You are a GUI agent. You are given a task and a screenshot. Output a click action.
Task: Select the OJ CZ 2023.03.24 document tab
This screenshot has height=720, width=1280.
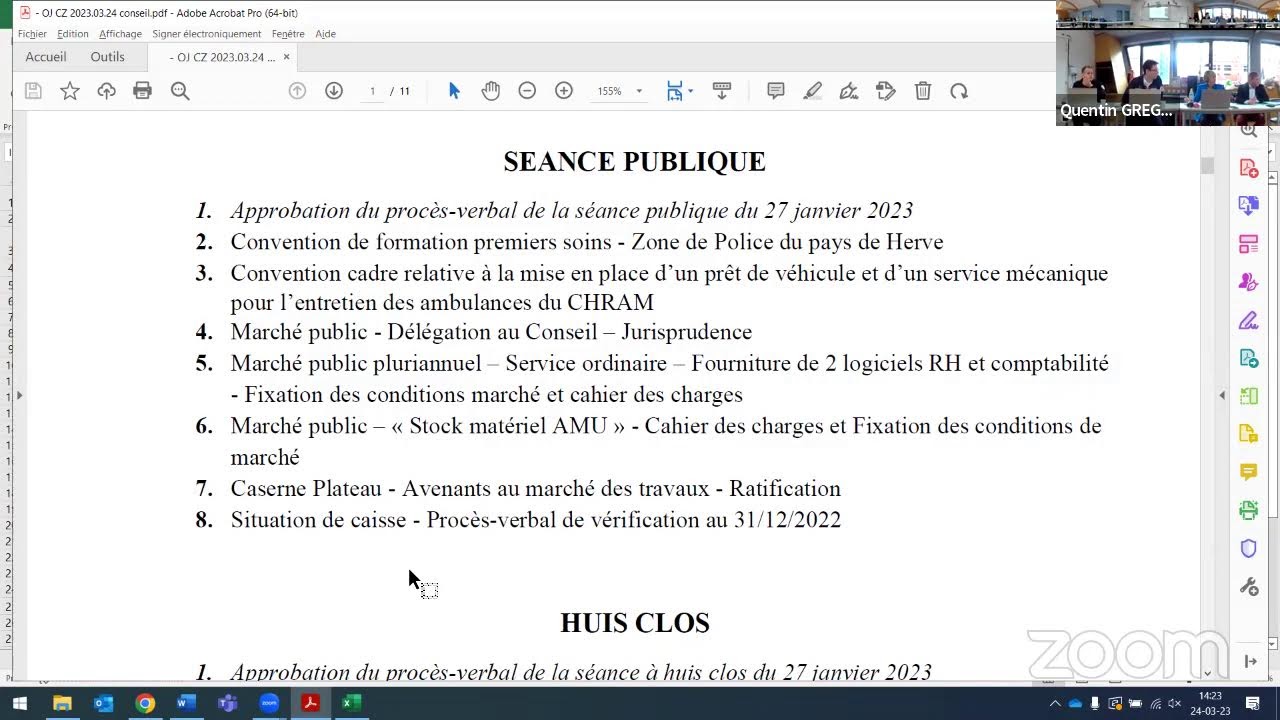222,57
